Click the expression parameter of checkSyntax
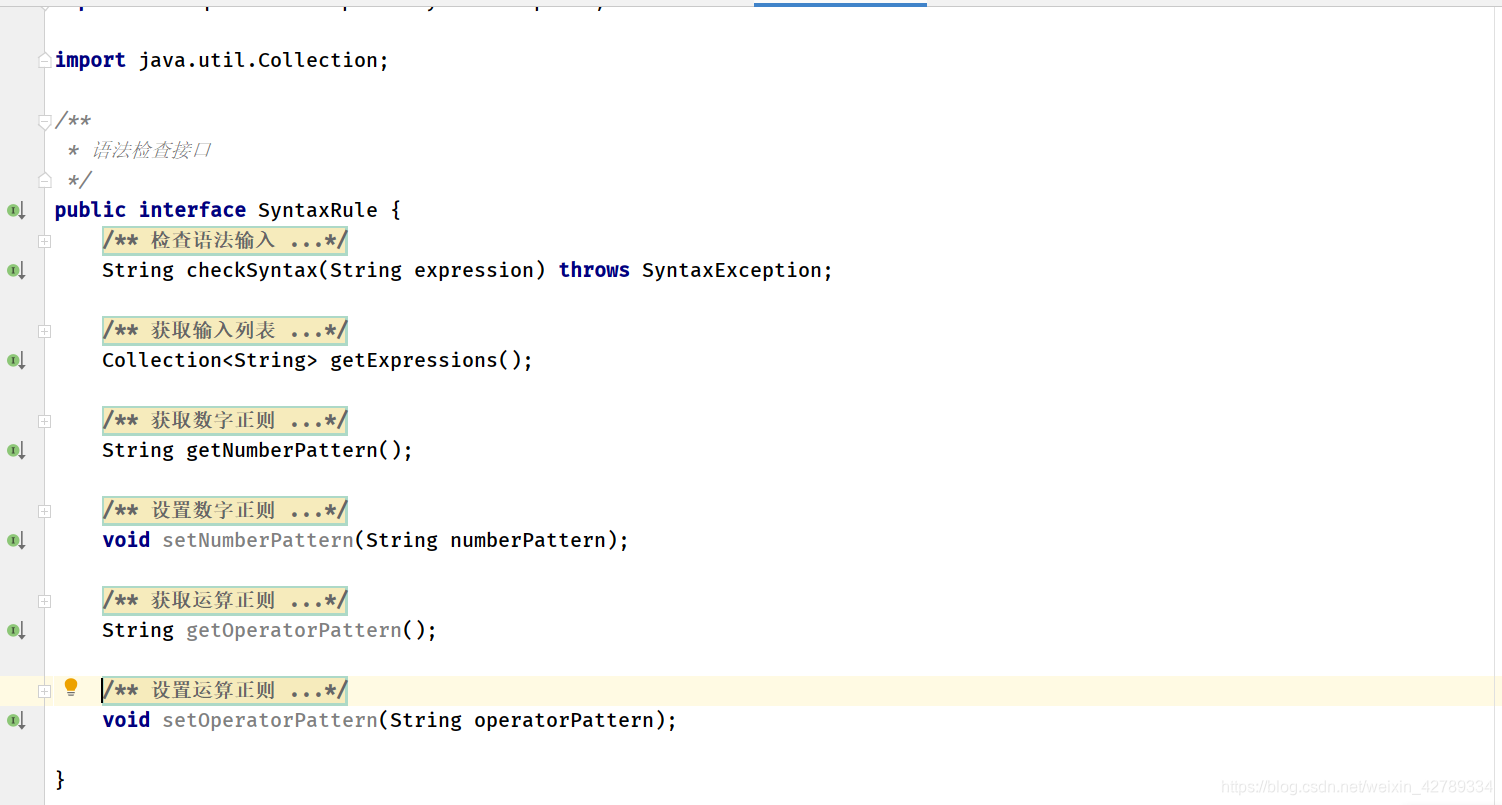This screenshot has height=805, width=1502. [x=474, y=270]
